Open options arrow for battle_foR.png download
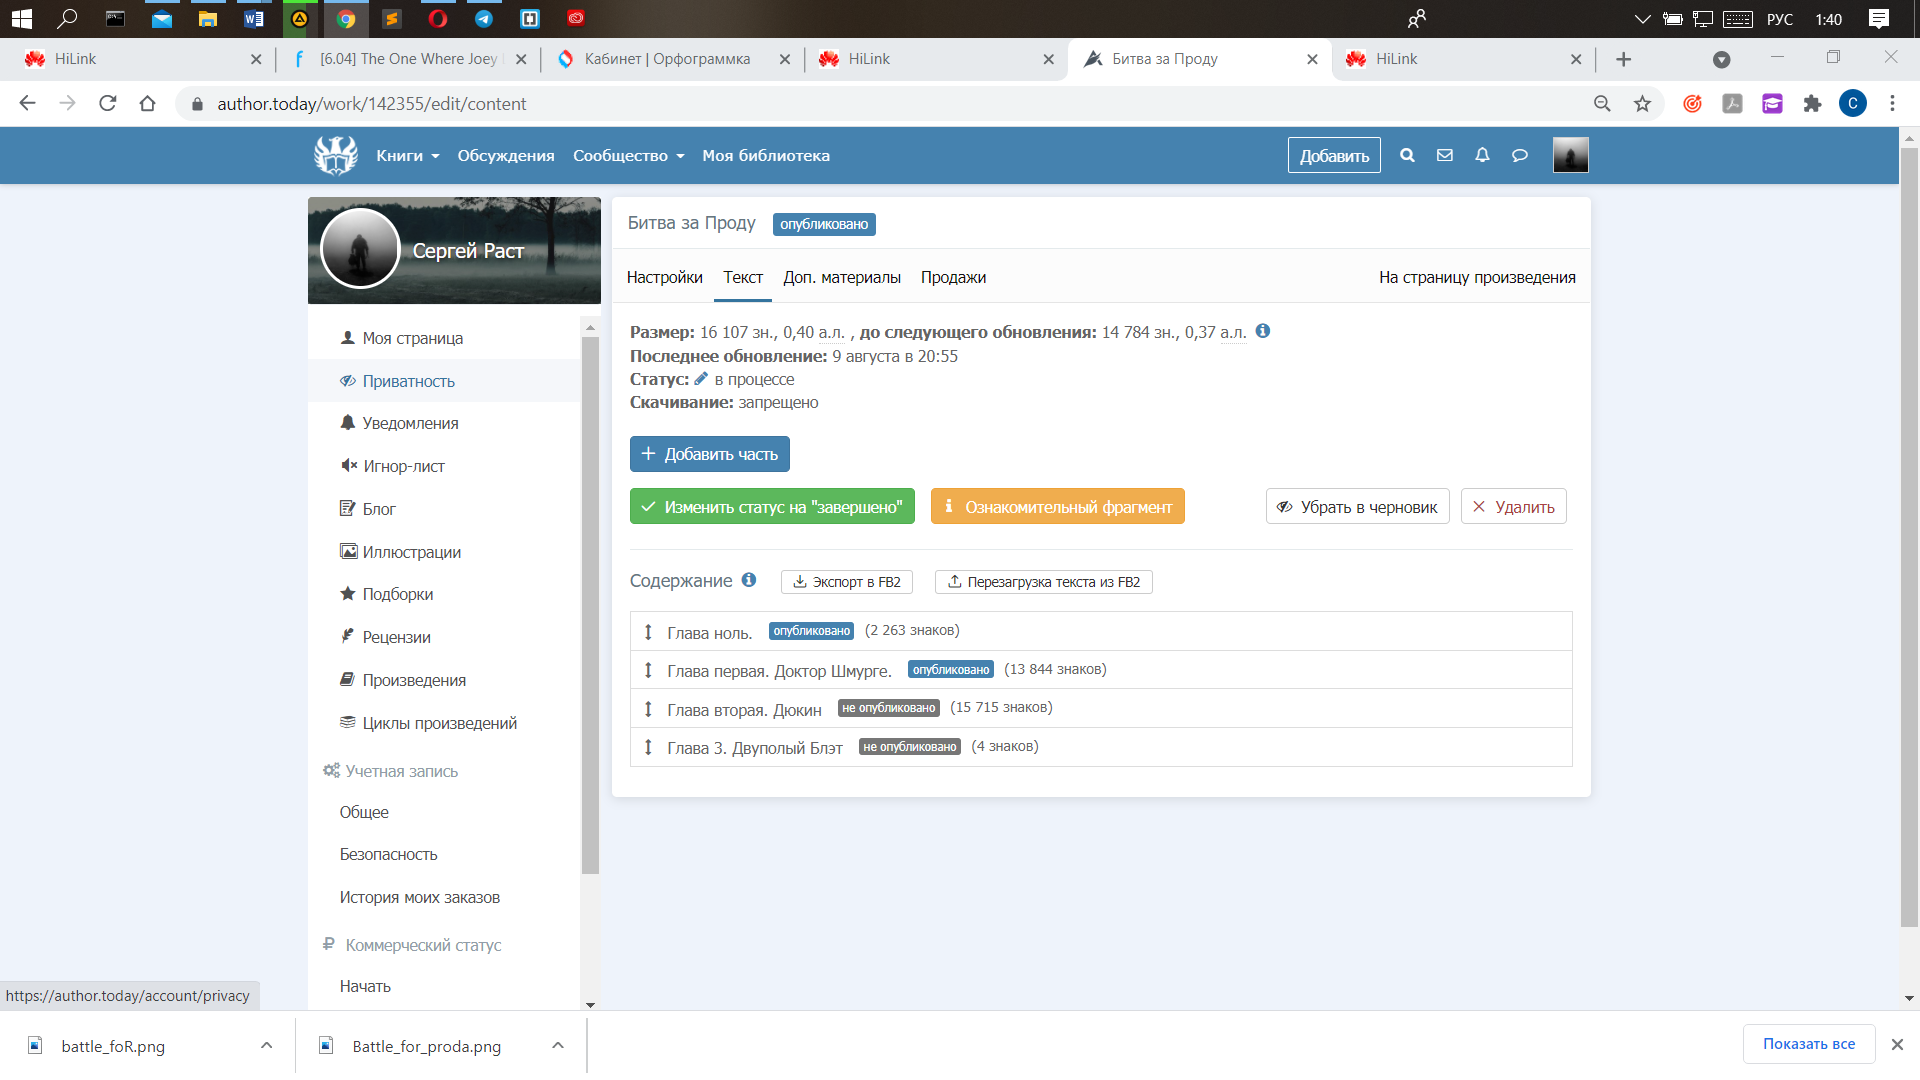Viewport: 1920px width, 1080px height. [x=266, y=1045]
